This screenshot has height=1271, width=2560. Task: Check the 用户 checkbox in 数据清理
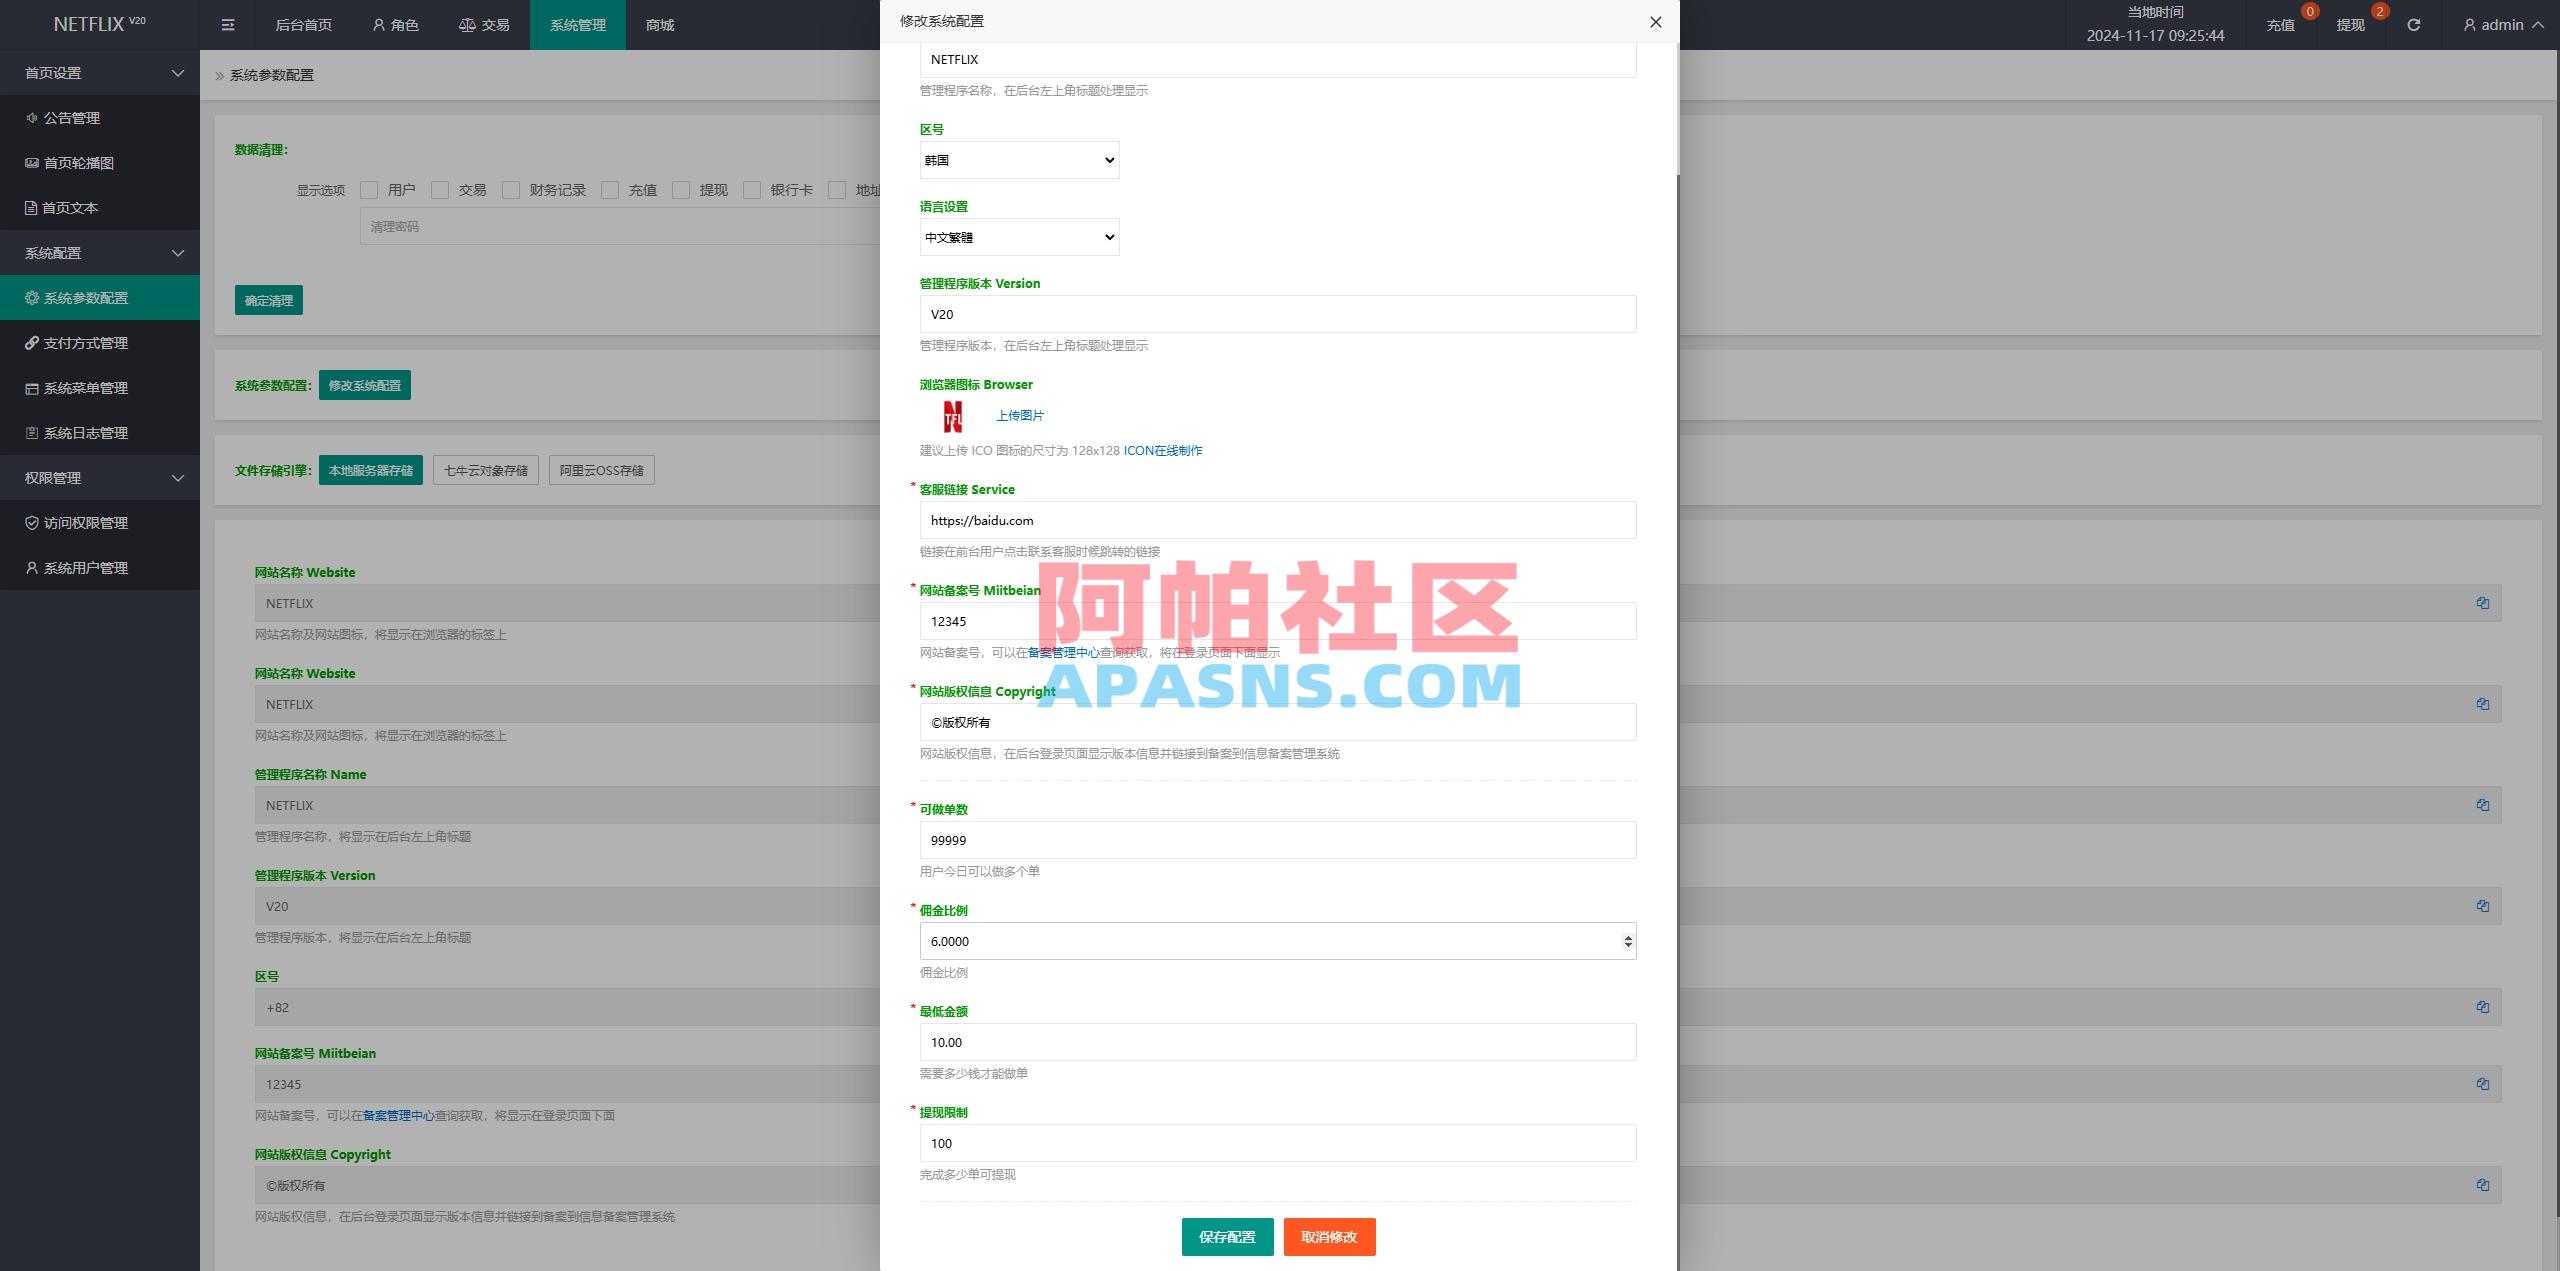[370, 189]
